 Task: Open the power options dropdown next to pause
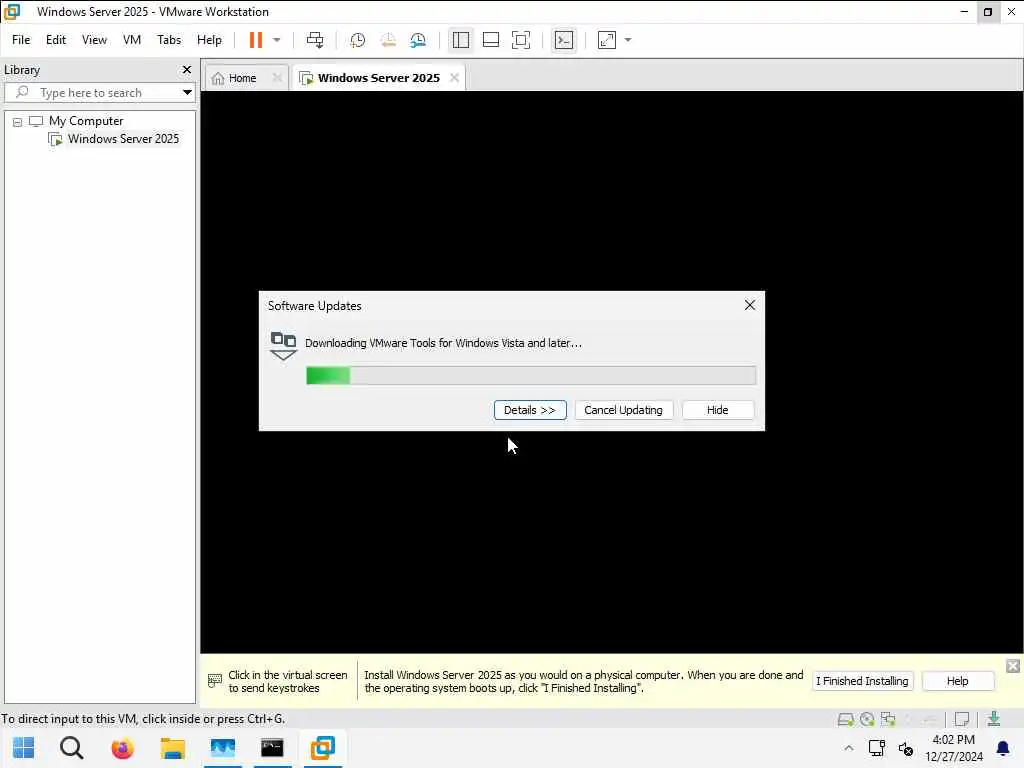(277, 40)
